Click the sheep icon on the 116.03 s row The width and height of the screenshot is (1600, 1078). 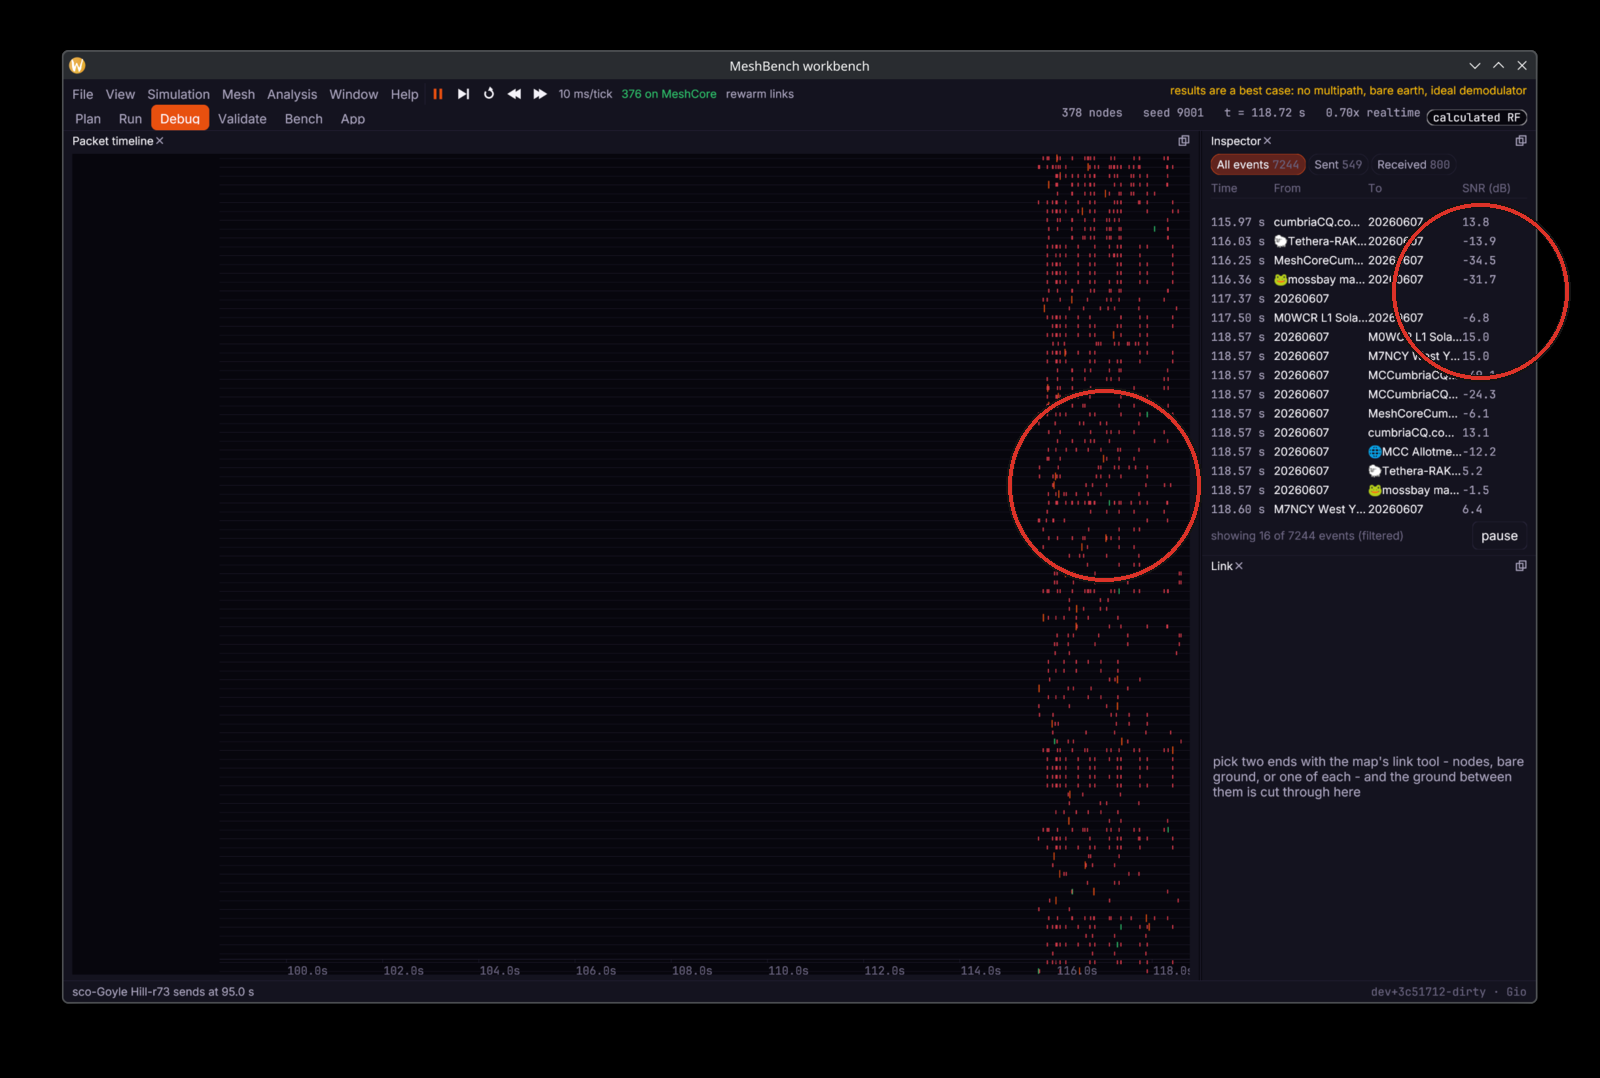[x=1280, y=241]
